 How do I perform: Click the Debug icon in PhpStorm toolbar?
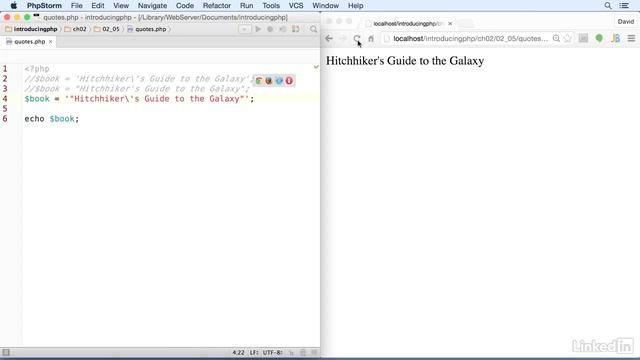(270, 29)
